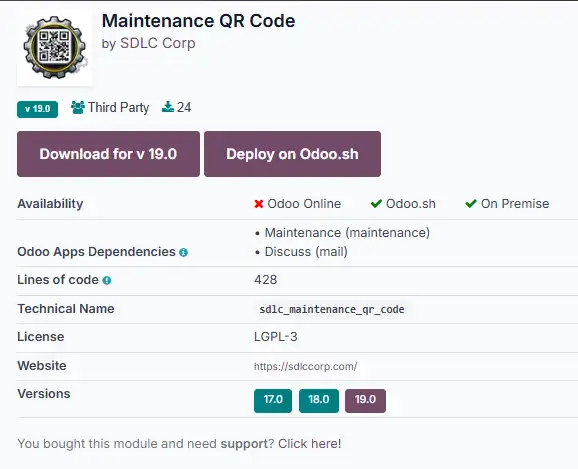Image resolution: width=578 pixels, height=469 pixels.
Task: Select the Discuss (mail) dependency
Action: click(x=306, y=252)
